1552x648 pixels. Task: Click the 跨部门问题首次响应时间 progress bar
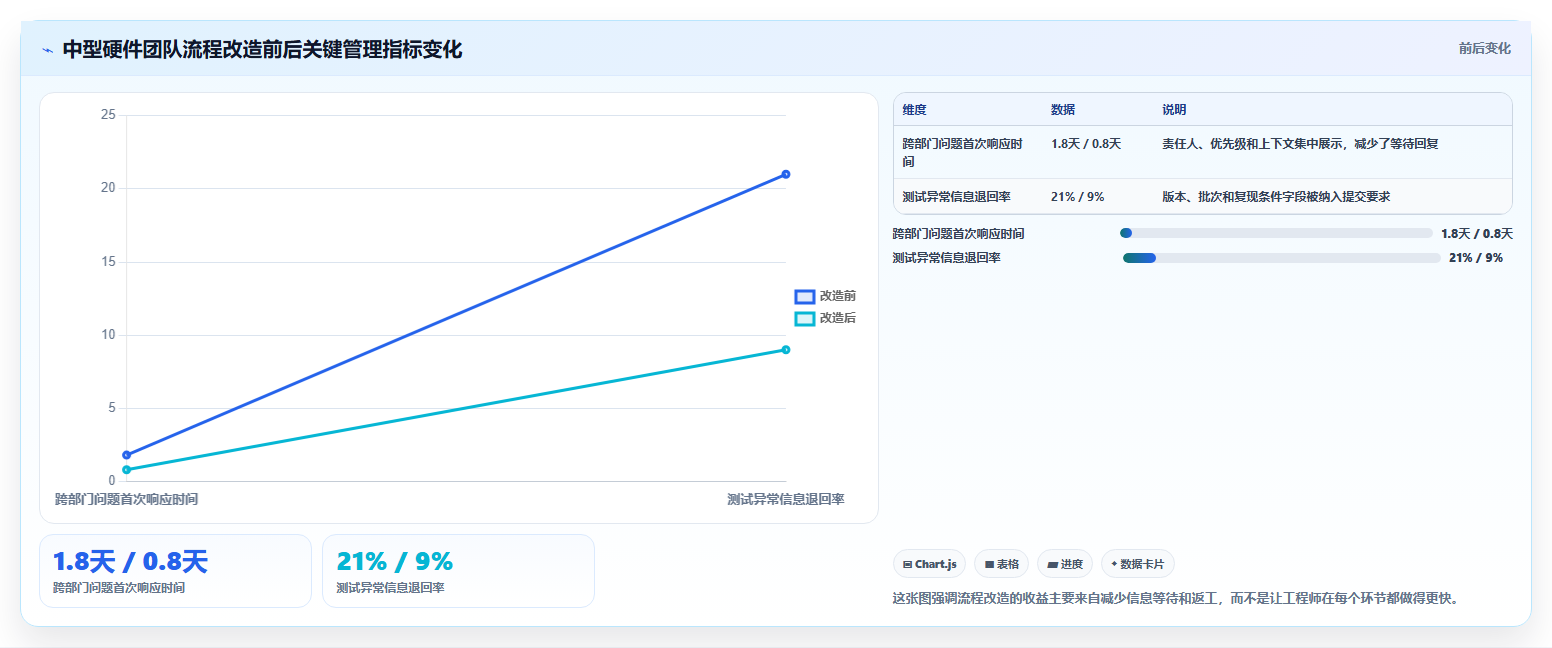[x=1276, y=233]
